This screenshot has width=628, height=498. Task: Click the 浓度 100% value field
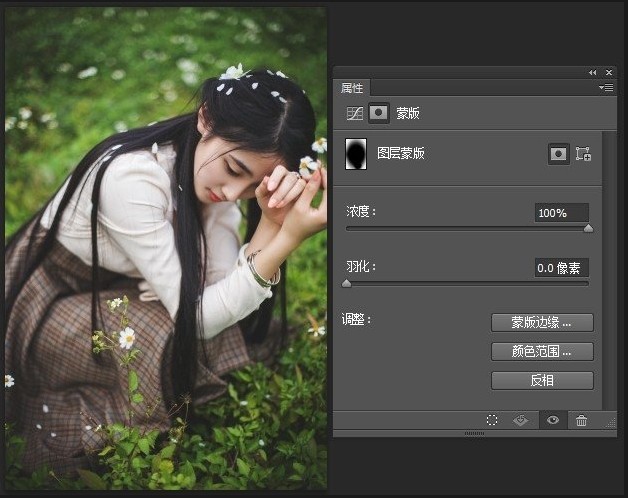pyautogui.click(x=562, y=213)
